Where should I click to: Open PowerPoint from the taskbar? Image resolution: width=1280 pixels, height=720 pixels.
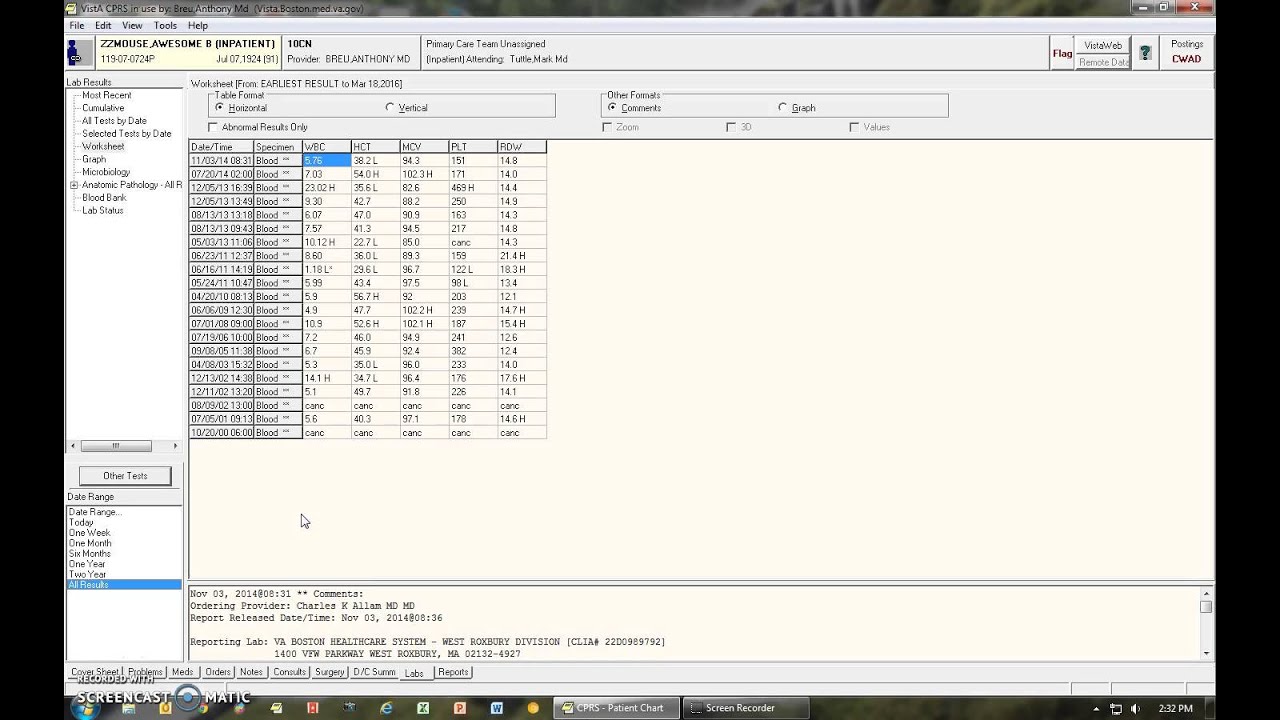pos(460,707)
